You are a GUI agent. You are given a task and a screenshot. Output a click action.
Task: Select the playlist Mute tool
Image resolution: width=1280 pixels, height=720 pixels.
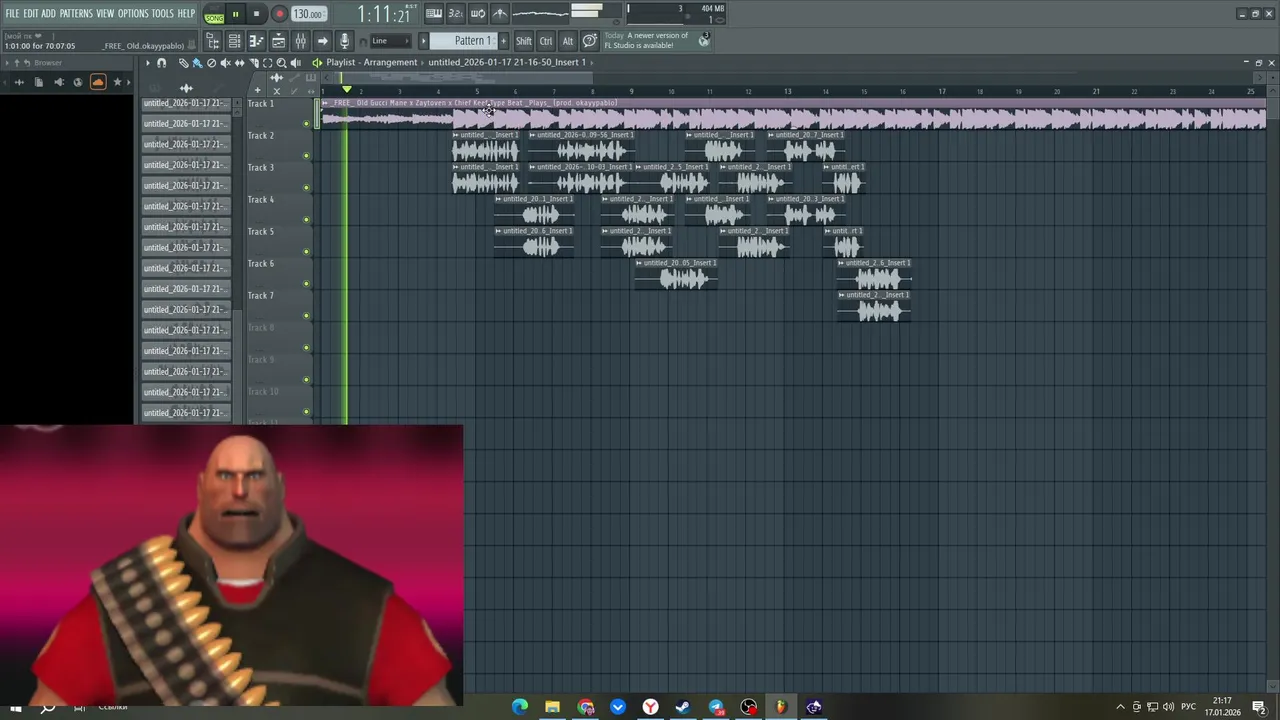(225, 63)
